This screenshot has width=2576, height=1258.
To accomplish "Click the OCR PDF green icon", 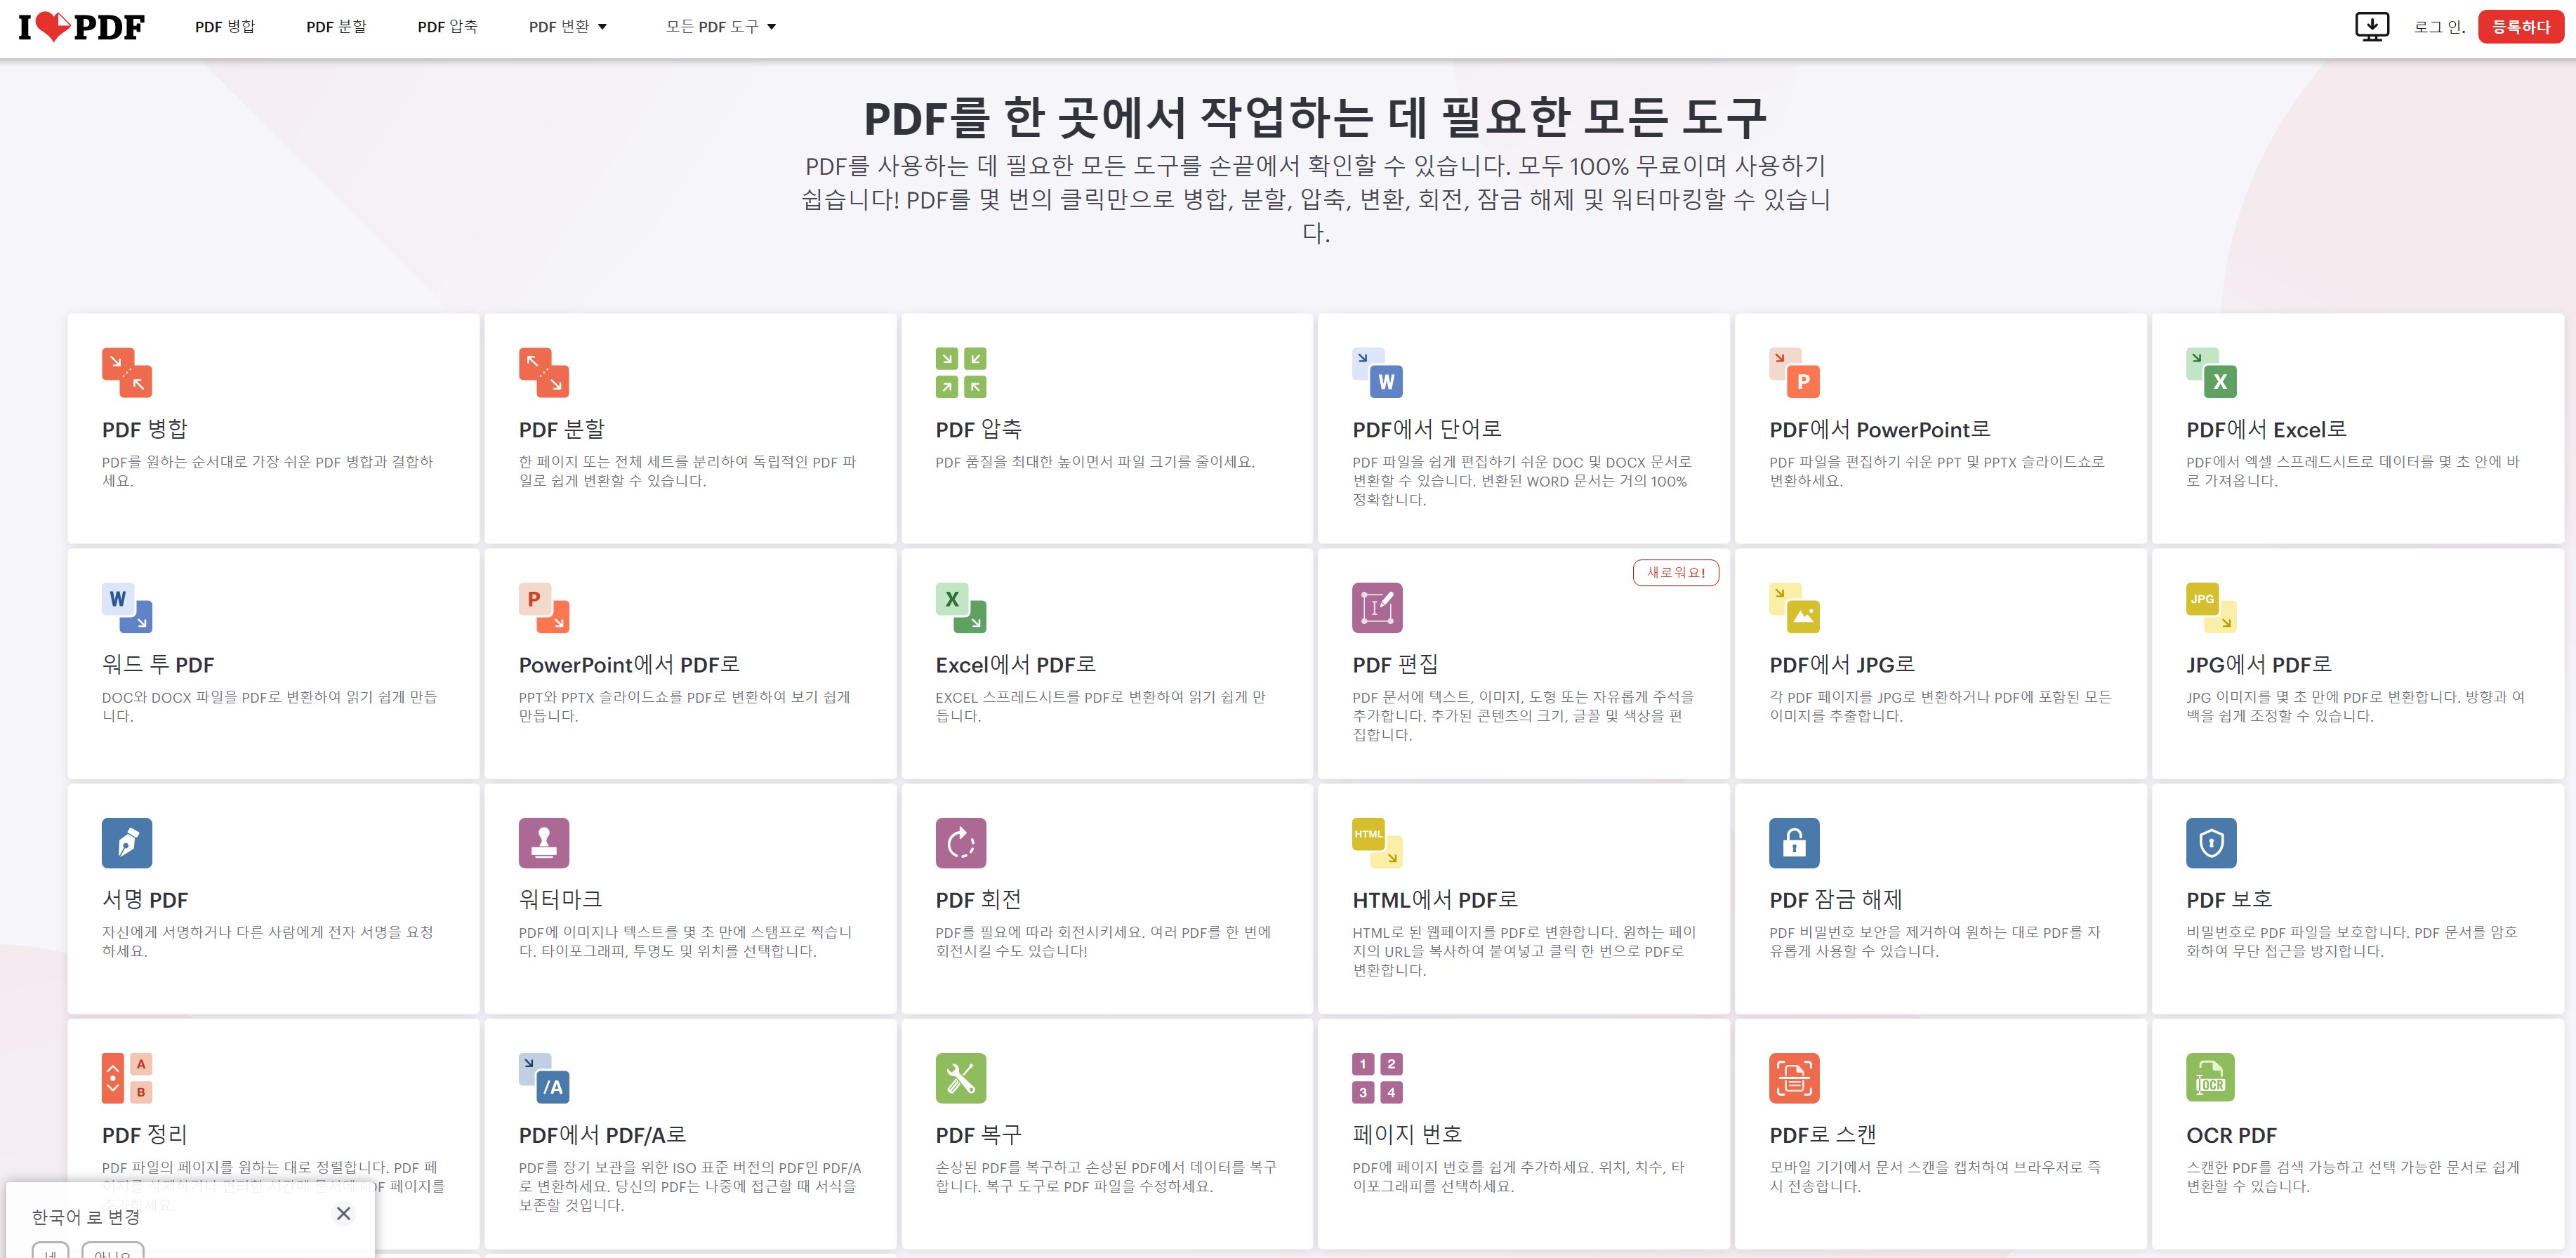I will tap(2210, 1078).
